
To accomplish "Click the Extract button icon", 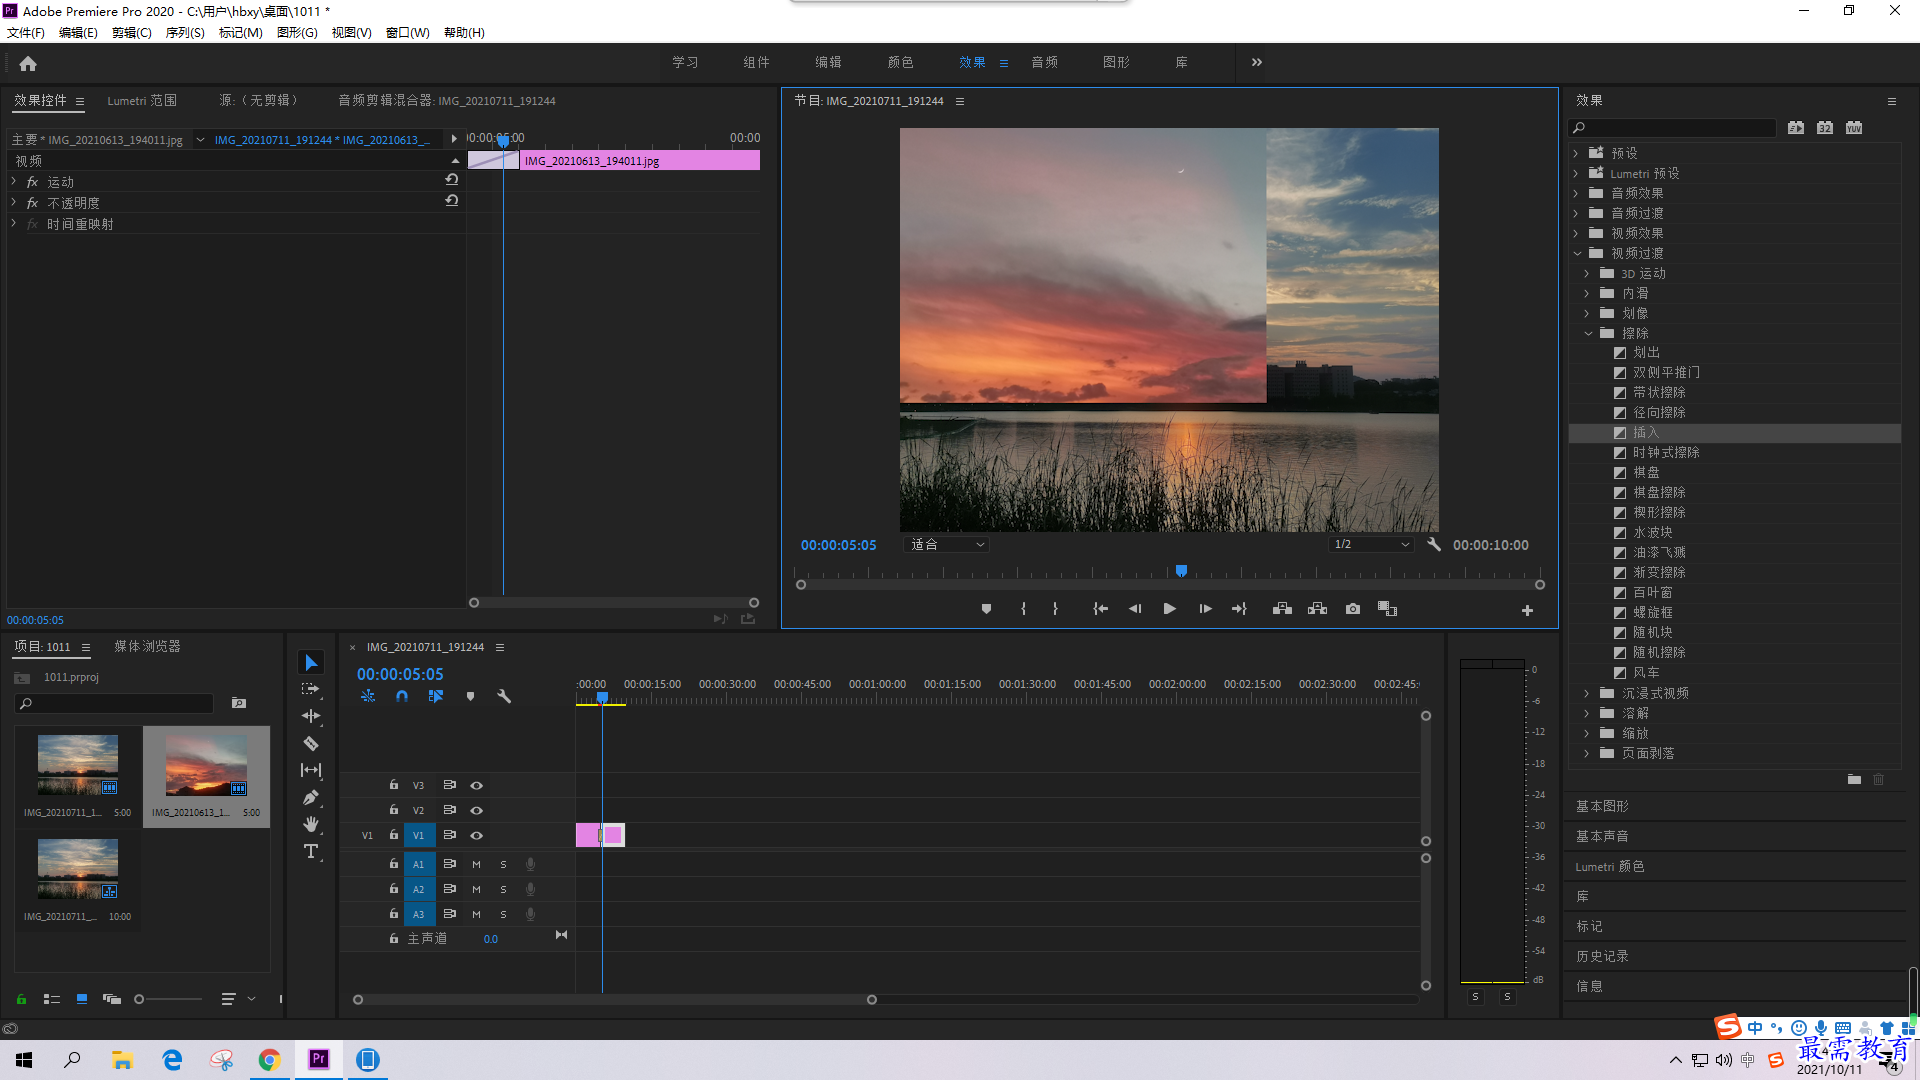I will pos(1317,609).
